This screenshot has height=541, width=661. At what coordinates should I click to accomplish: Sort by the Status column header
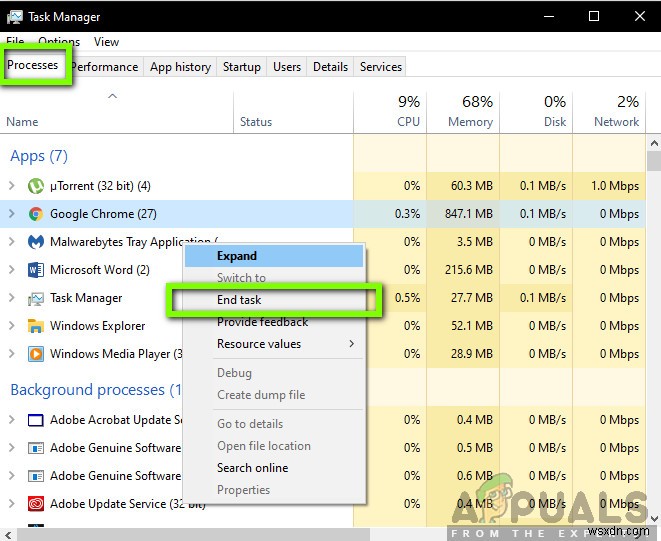[x=293, y=112]
